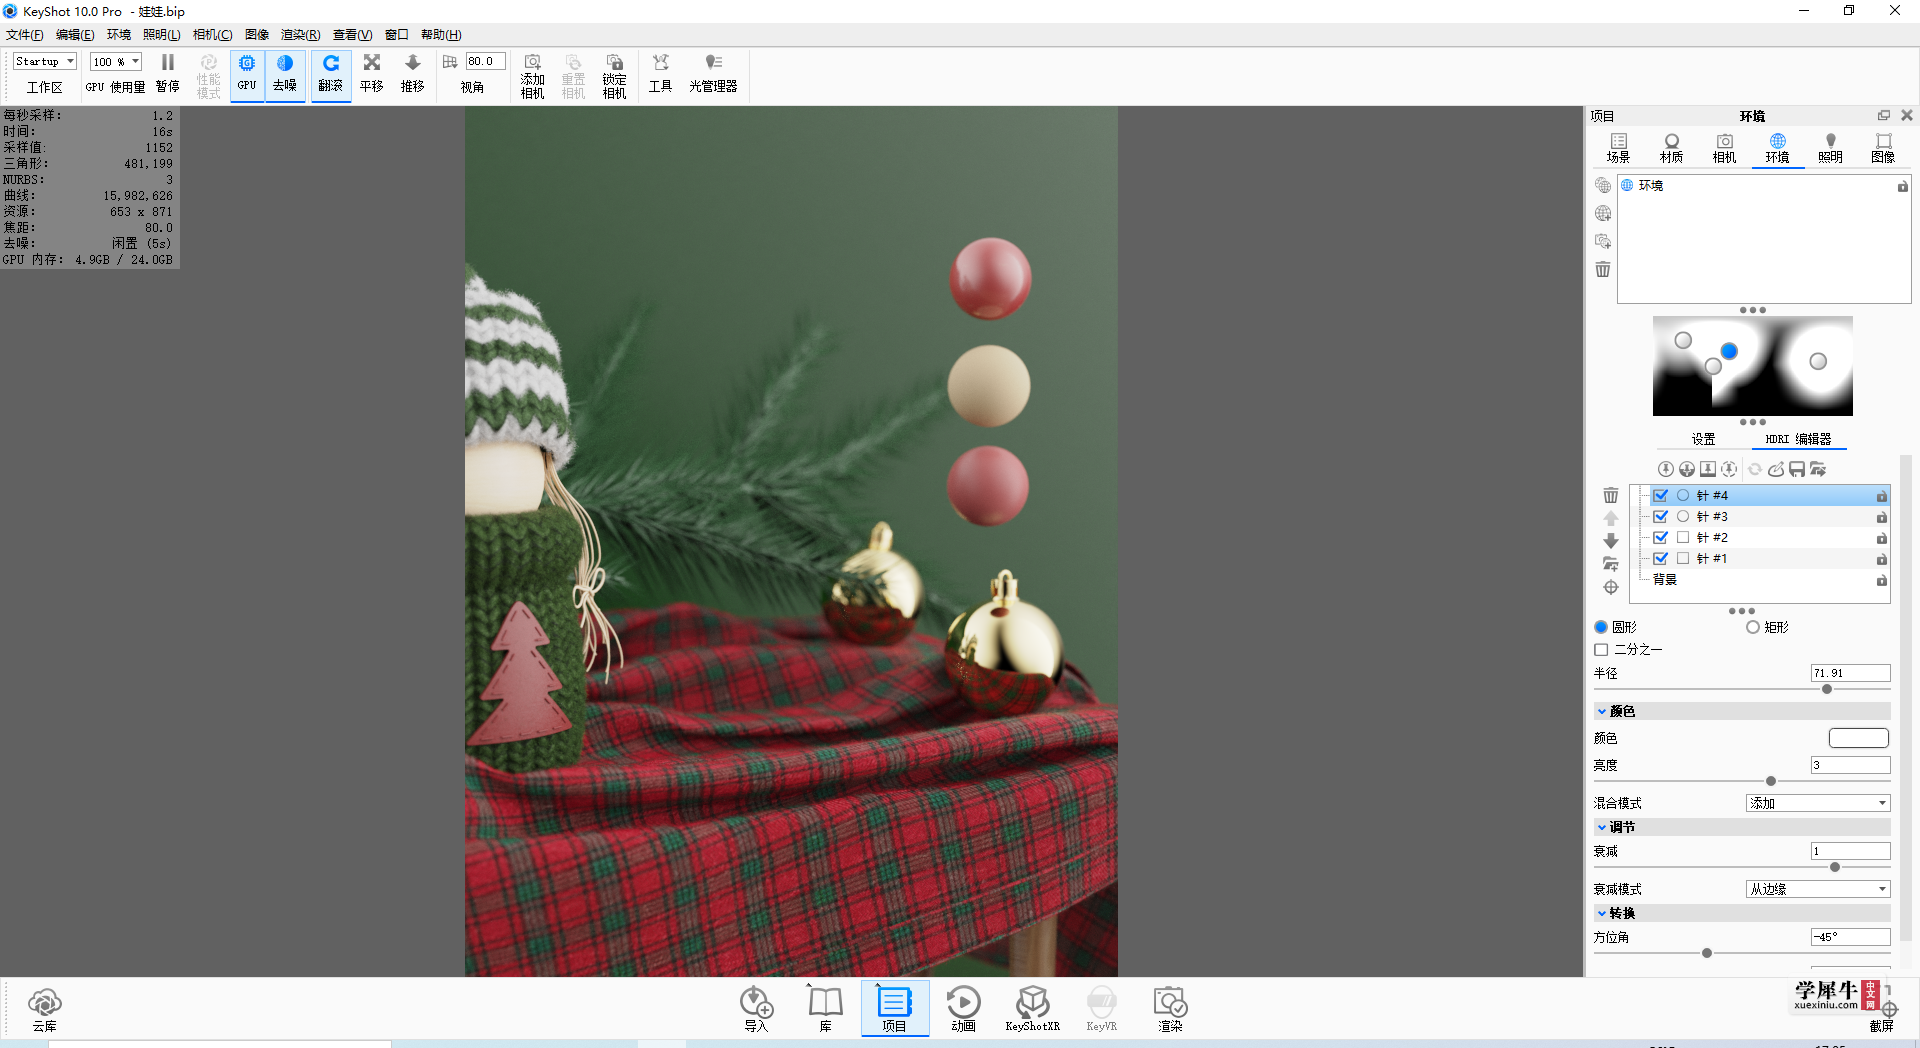Select the dolly (推移) camera tool
The height and width of the screenshot is (1048, 1920).
(x=413, y=75)
